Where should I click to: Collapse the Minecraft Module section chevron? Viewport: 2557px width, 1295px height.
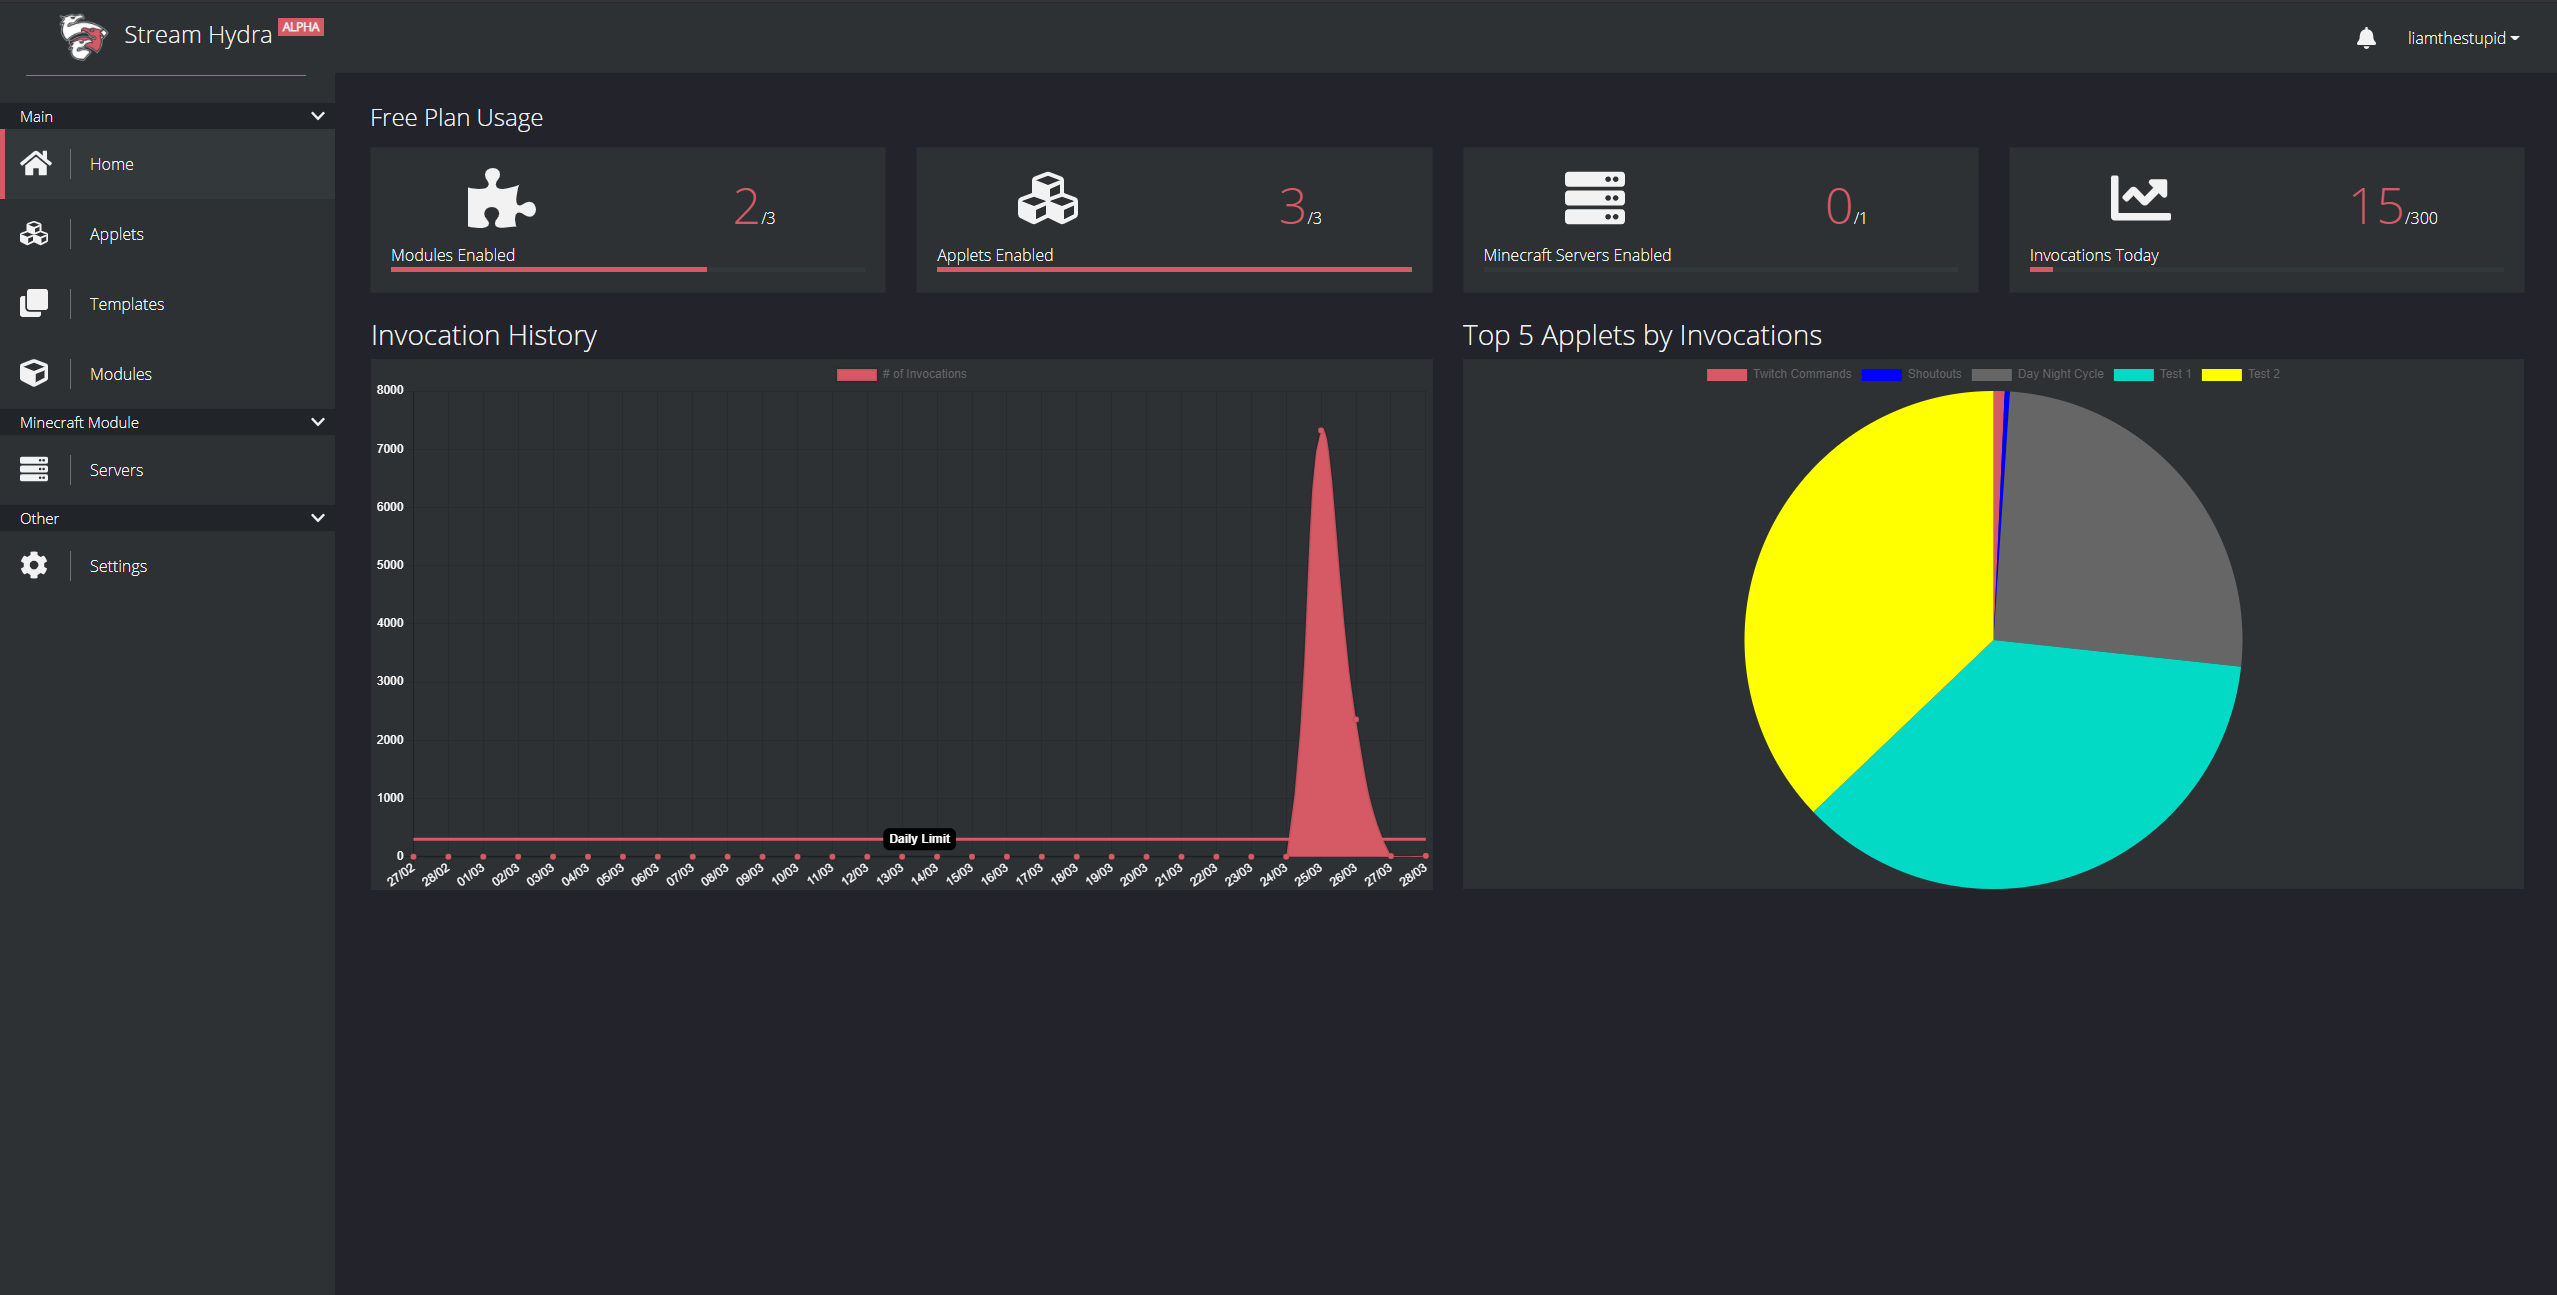point(318,422)
